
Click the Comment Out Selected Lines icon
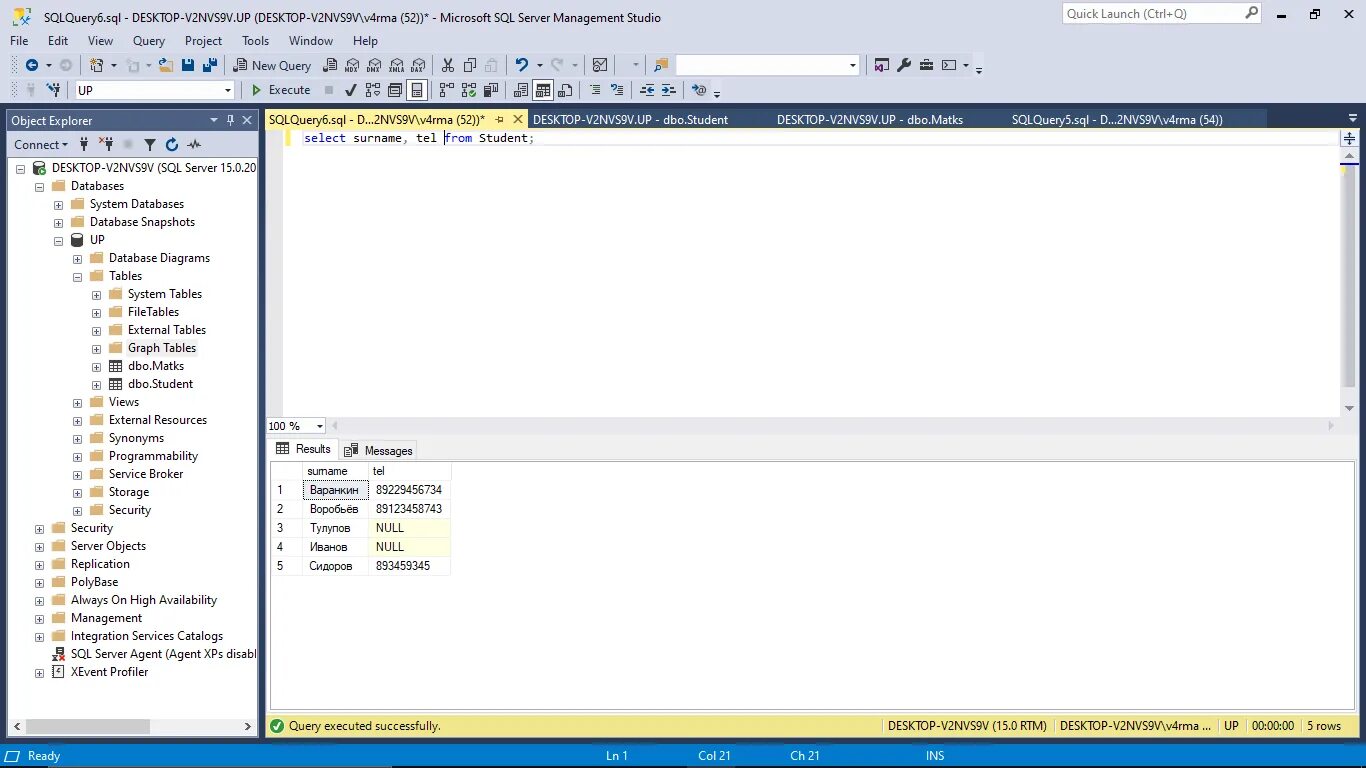(x=595, y=90)
